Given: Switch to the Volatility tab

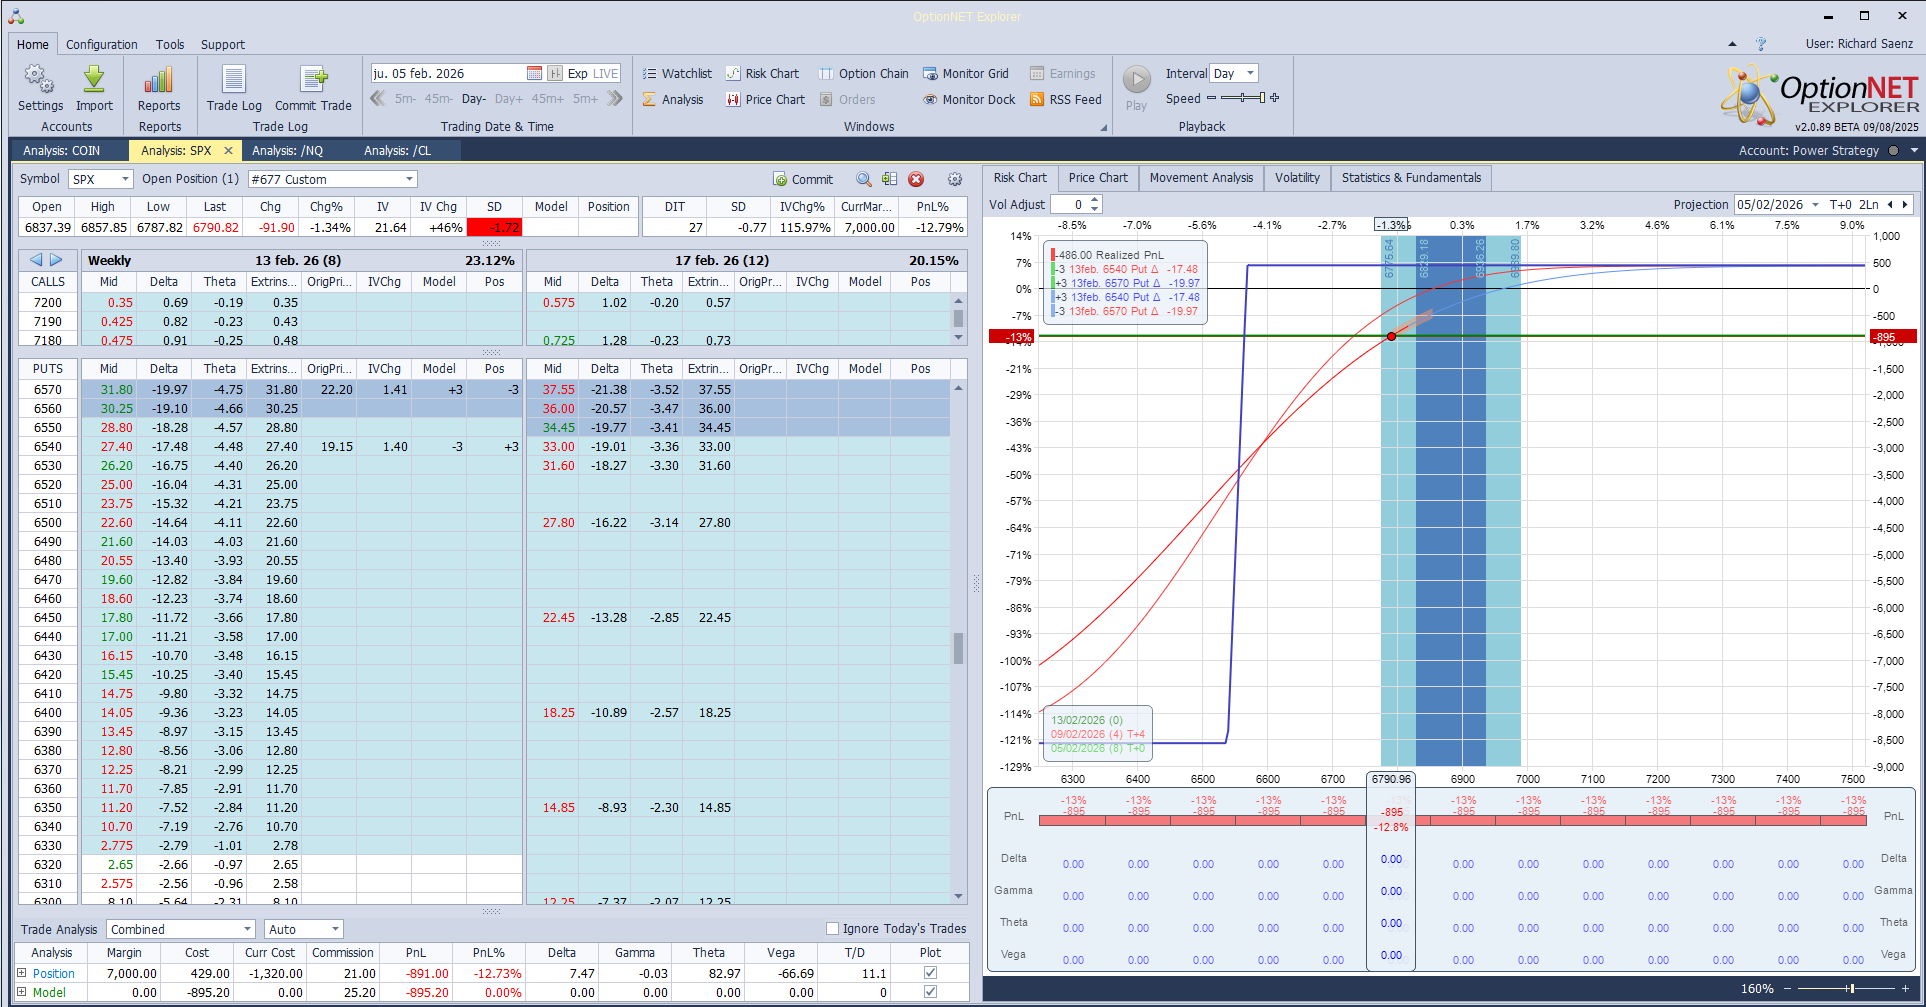Looking at the screenshot, I should [1296, 178].
